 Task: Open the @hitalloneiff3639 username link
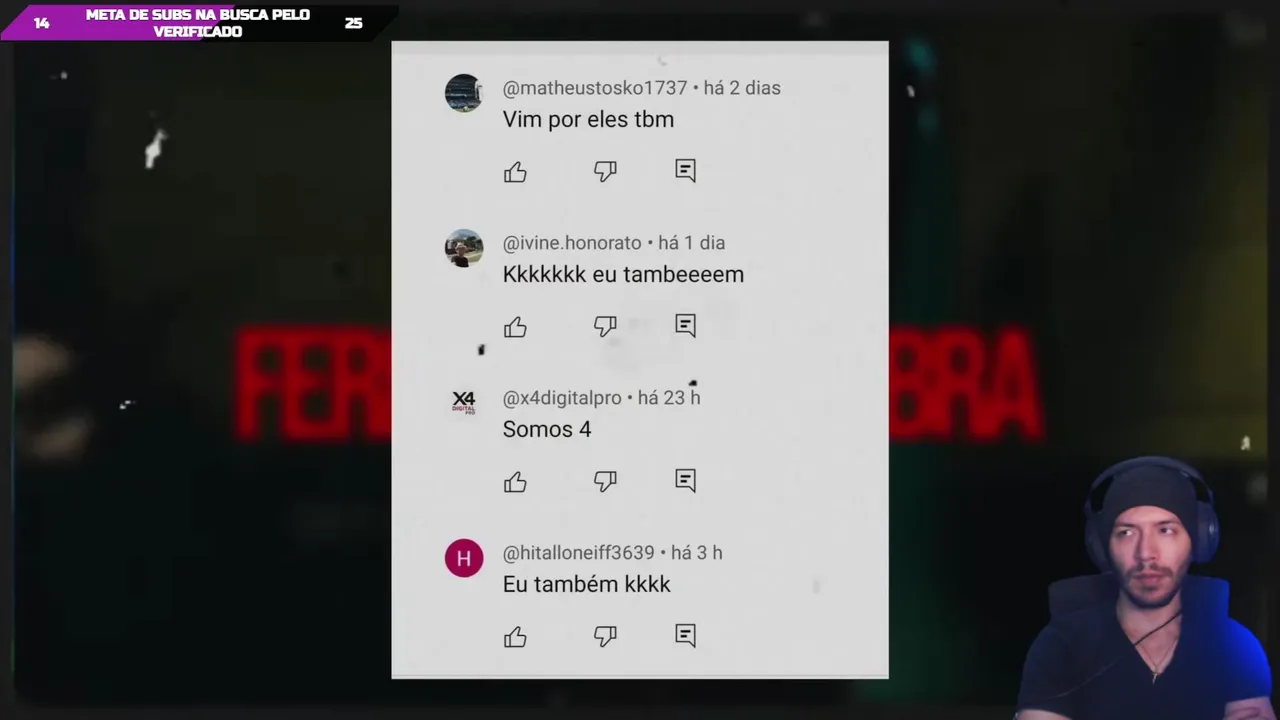578,553
